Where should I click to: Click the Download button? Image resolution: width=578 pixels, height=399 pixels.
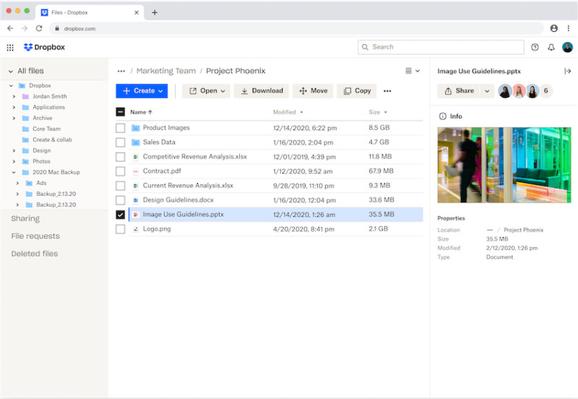click(262, 91)
